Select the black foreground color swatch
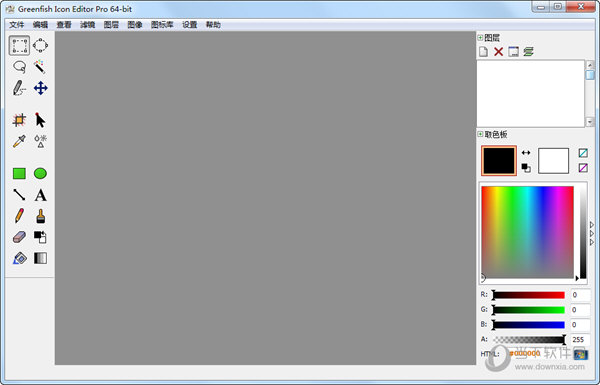 [499, 161]
